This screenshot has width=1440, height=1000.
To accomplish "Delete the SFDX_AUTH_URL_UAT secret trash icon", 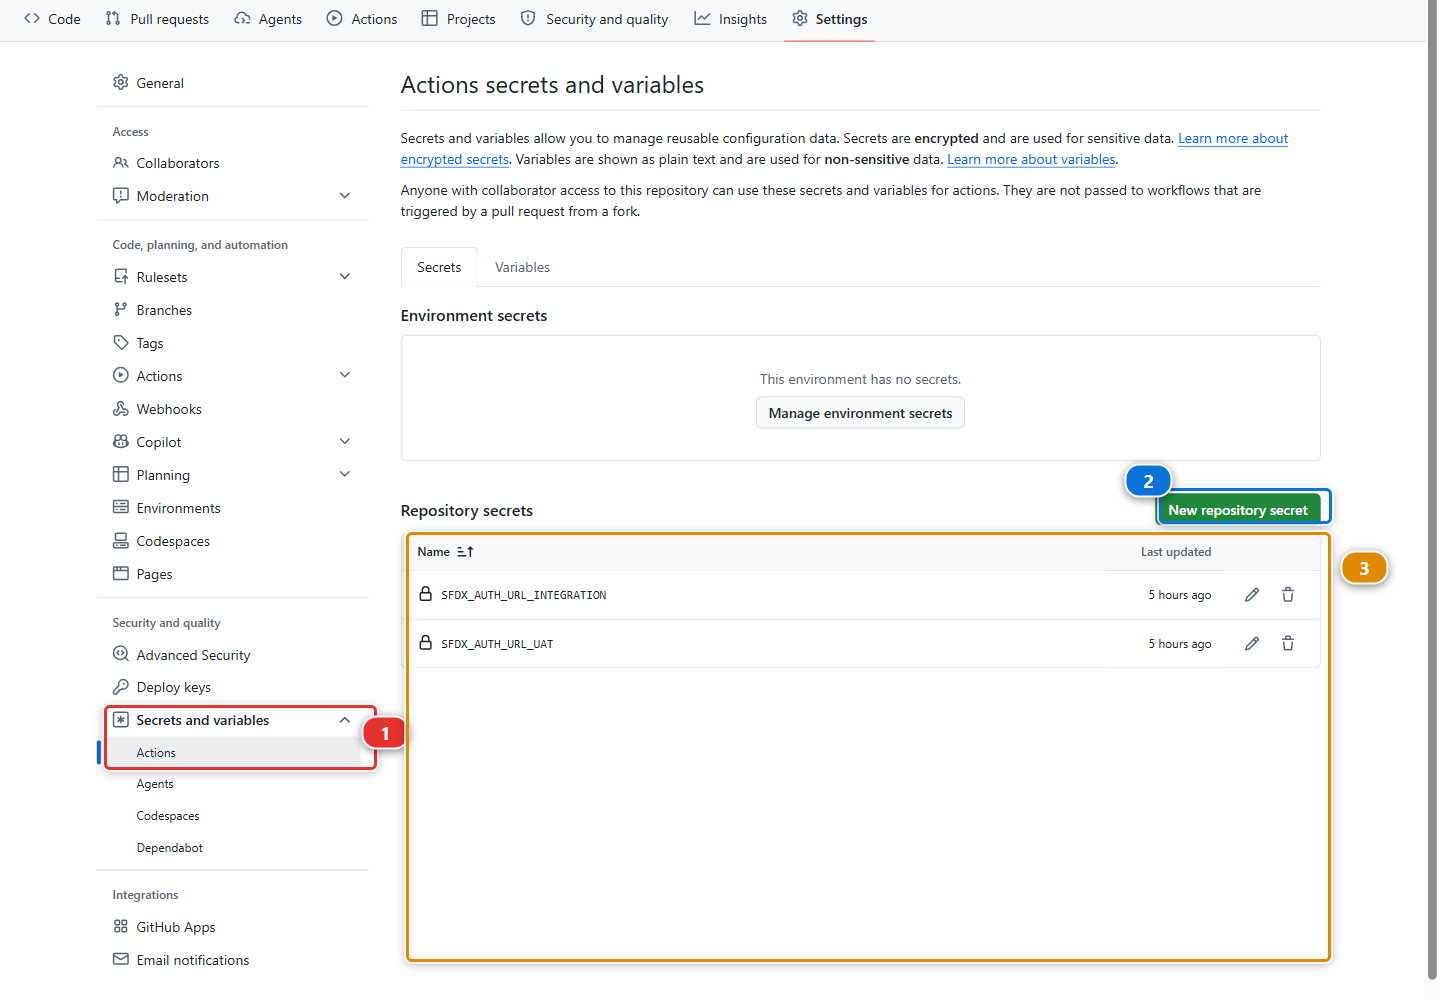I will (x=1288, y=644).
